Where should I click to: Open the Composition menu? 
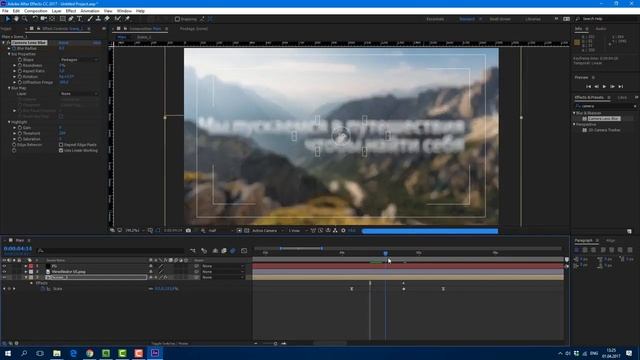36,11
